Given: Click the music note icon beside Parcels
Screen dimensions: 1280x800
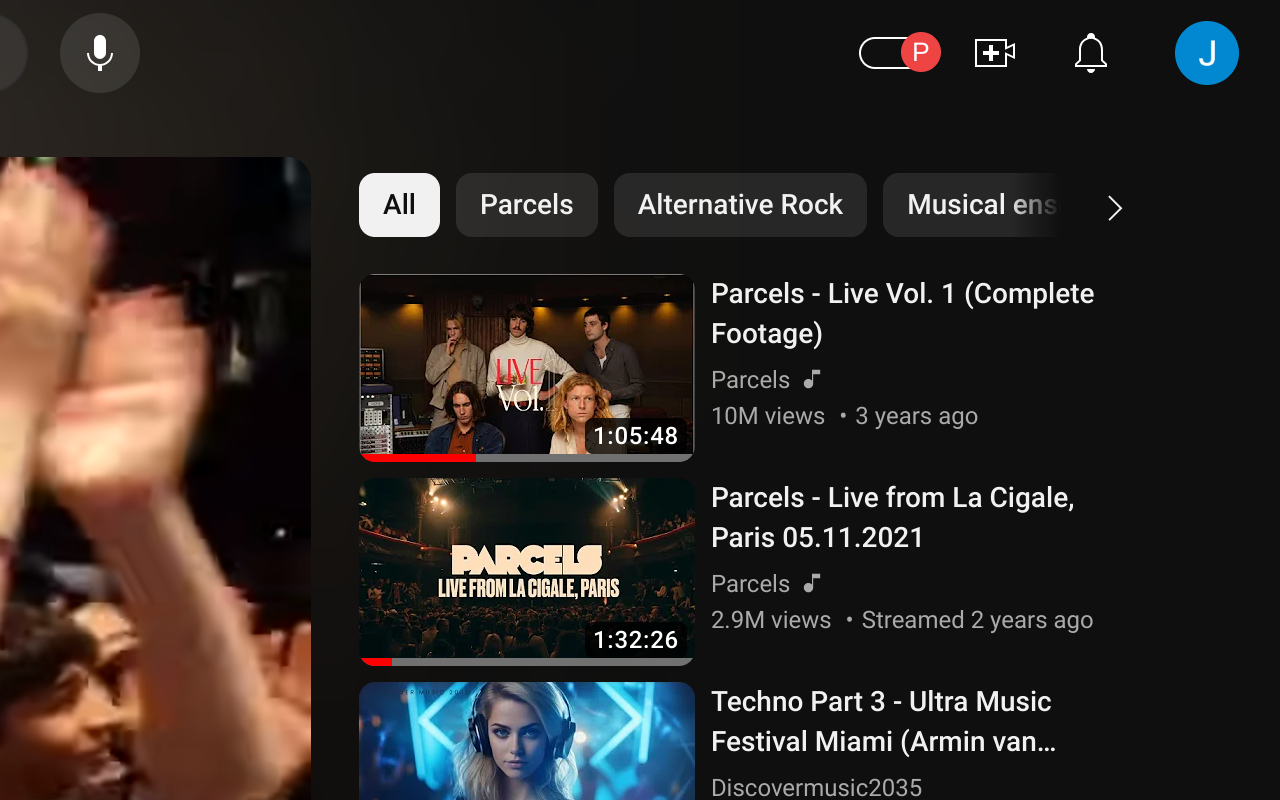Looking at the screenshot, I should [x=811, y=379].
